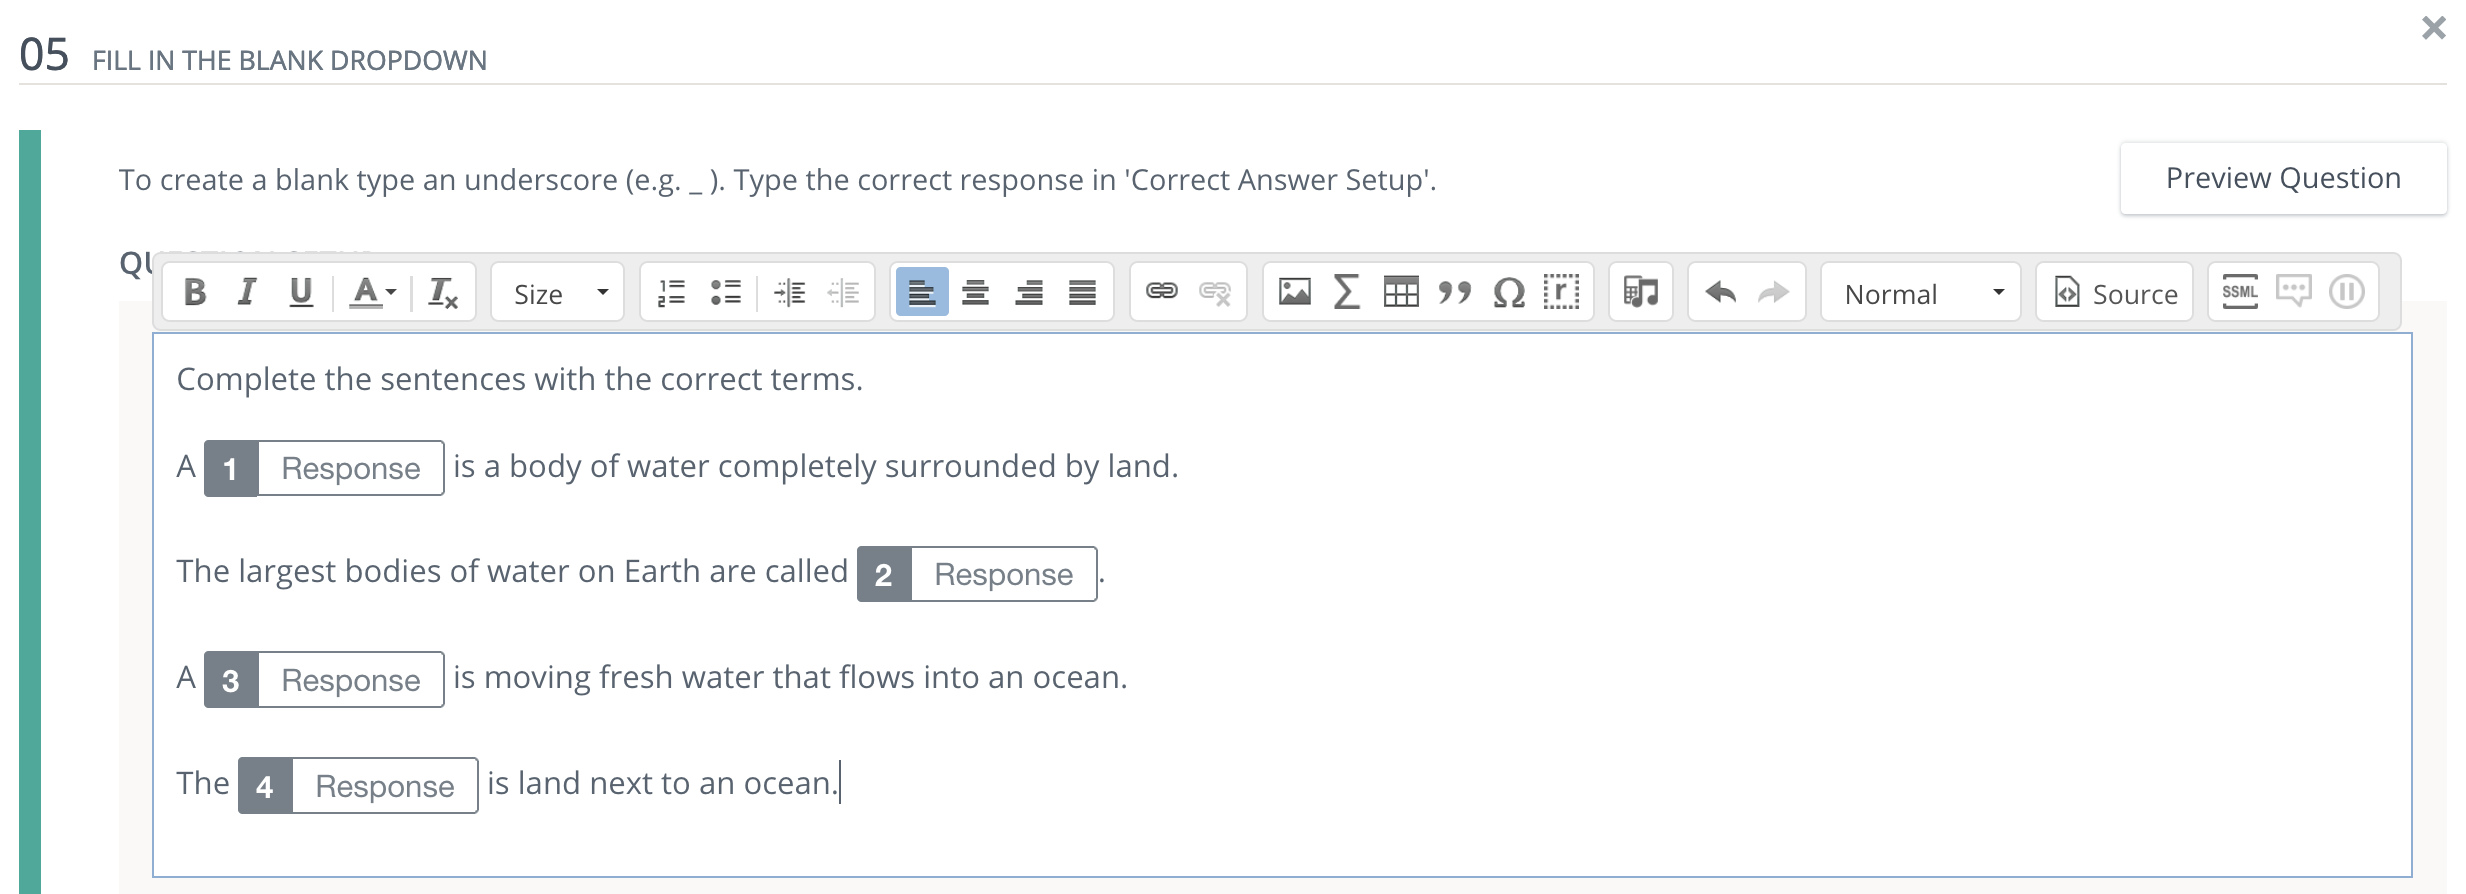Open the Size dropdown
The image size is (2466, 894).
(x=556, y=292)
